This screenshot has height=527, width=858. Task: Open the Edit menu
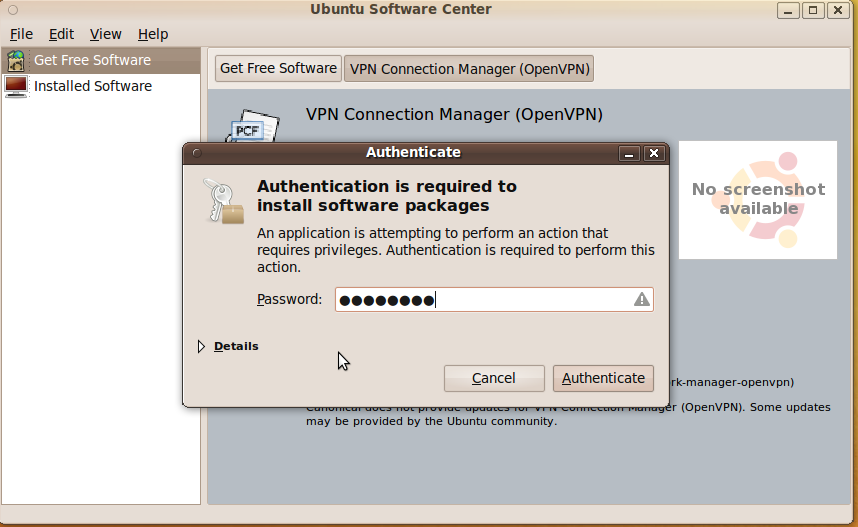pos(61,34)
